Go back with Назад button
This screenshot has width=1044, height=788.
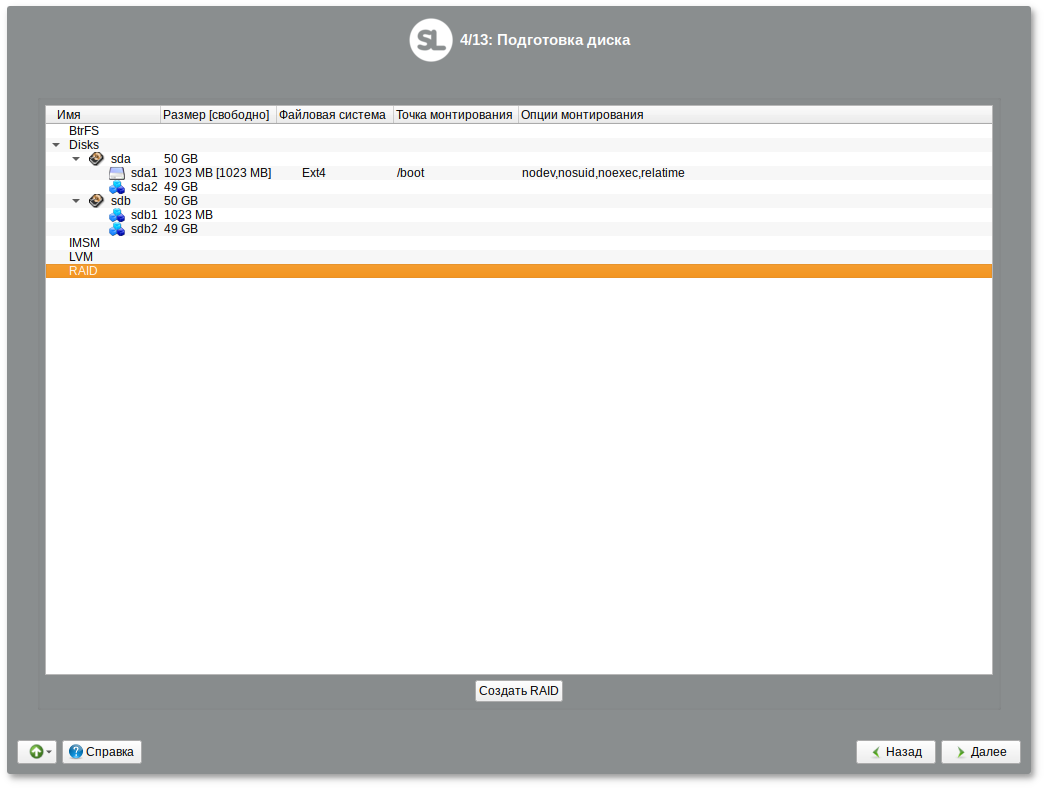pos(895,752)
